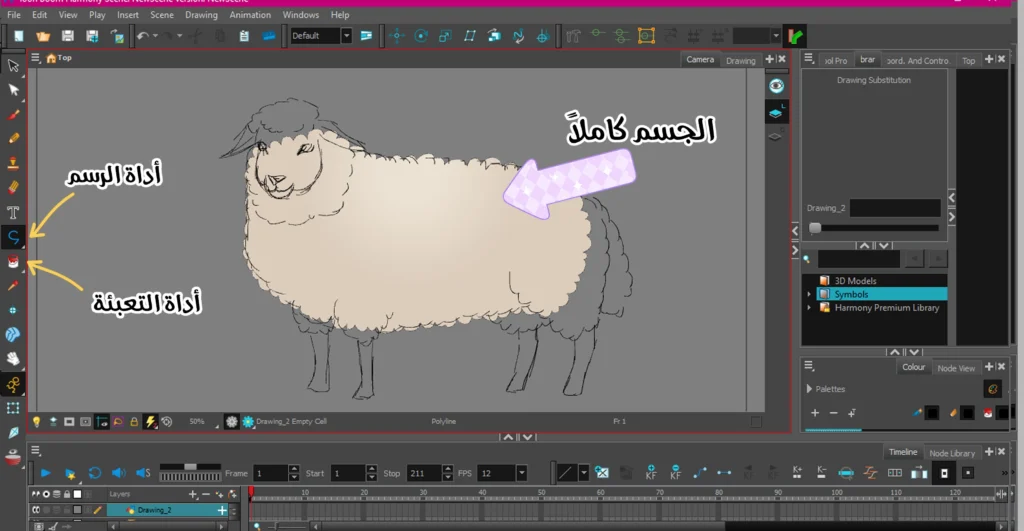
Task: Click the Add Keyframe KF icon
Action: 650,472
